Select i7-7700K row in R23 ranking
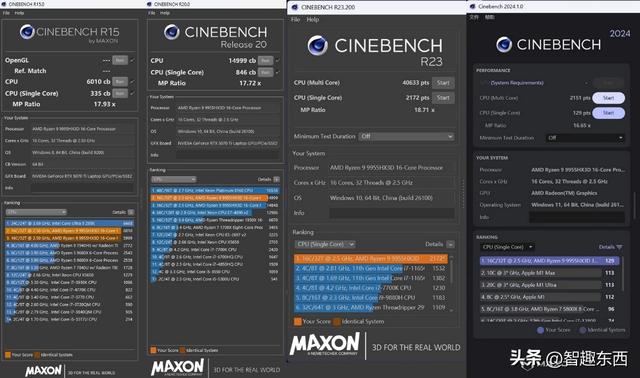The image size is (640, 378). pyautogui.click(x=371, y=288)
